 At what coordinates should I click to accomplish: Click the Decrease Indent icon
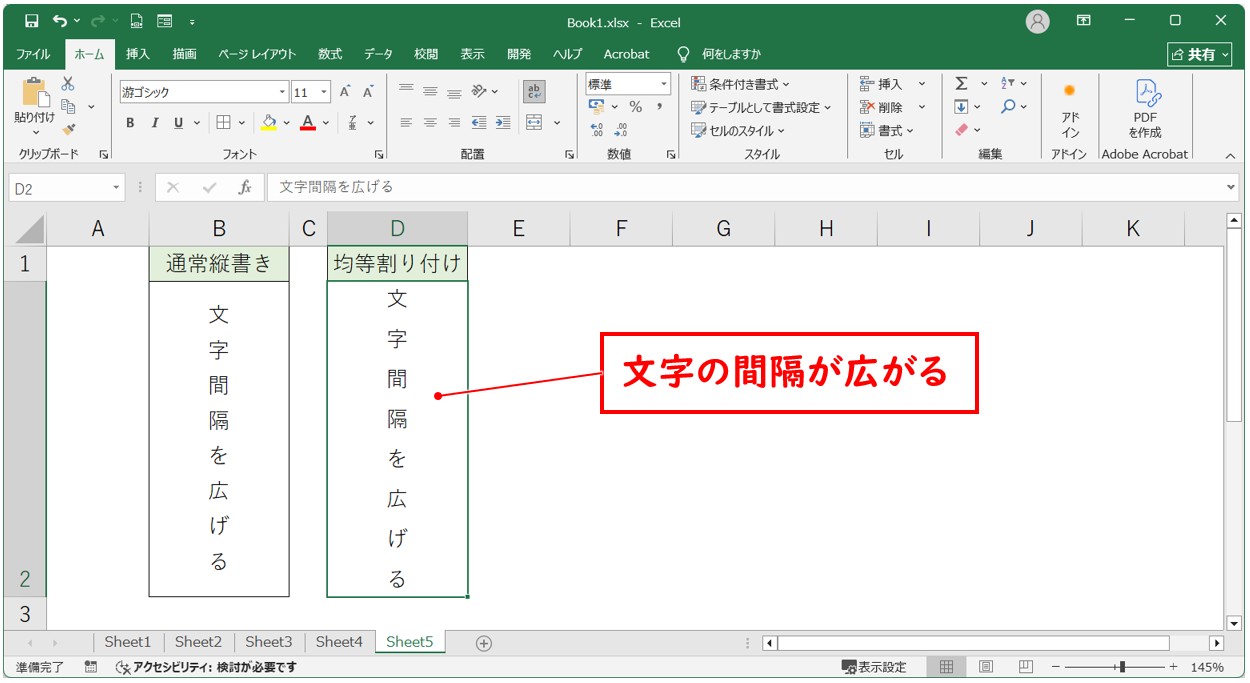479,123
